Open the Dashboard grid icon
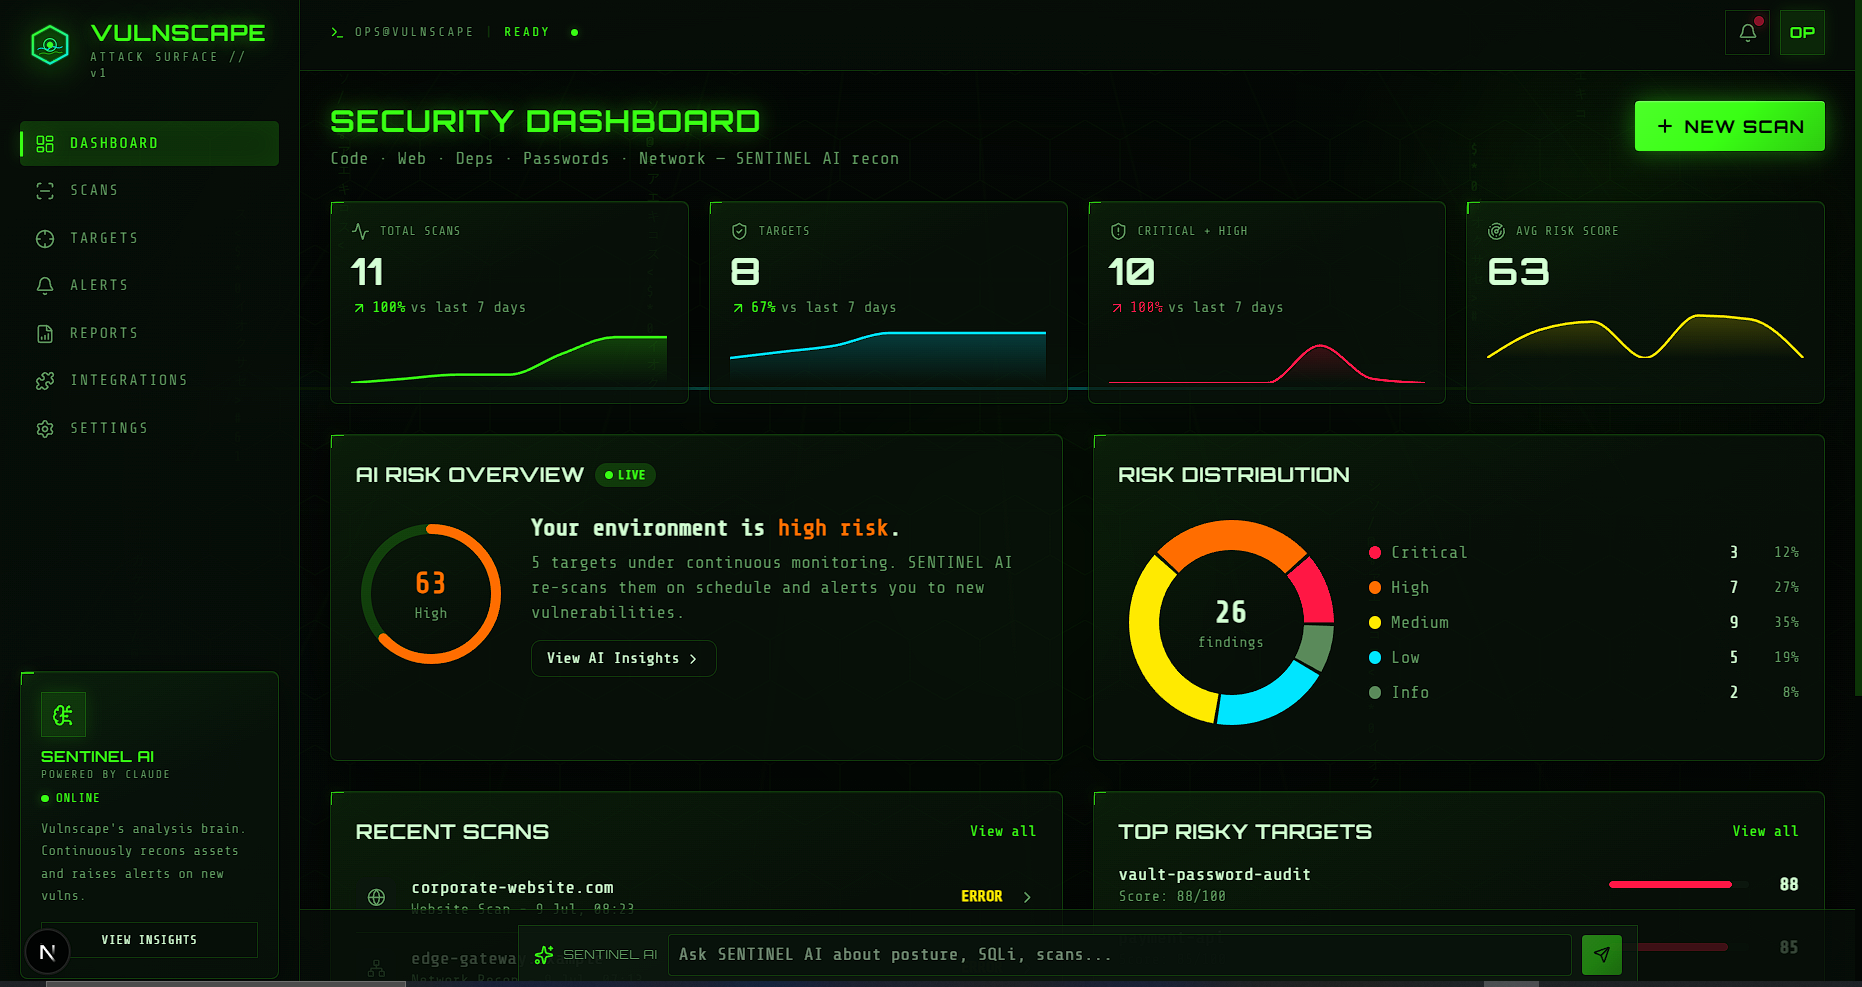The width and height of the screenshot is (1862, 987). (45, 144)
